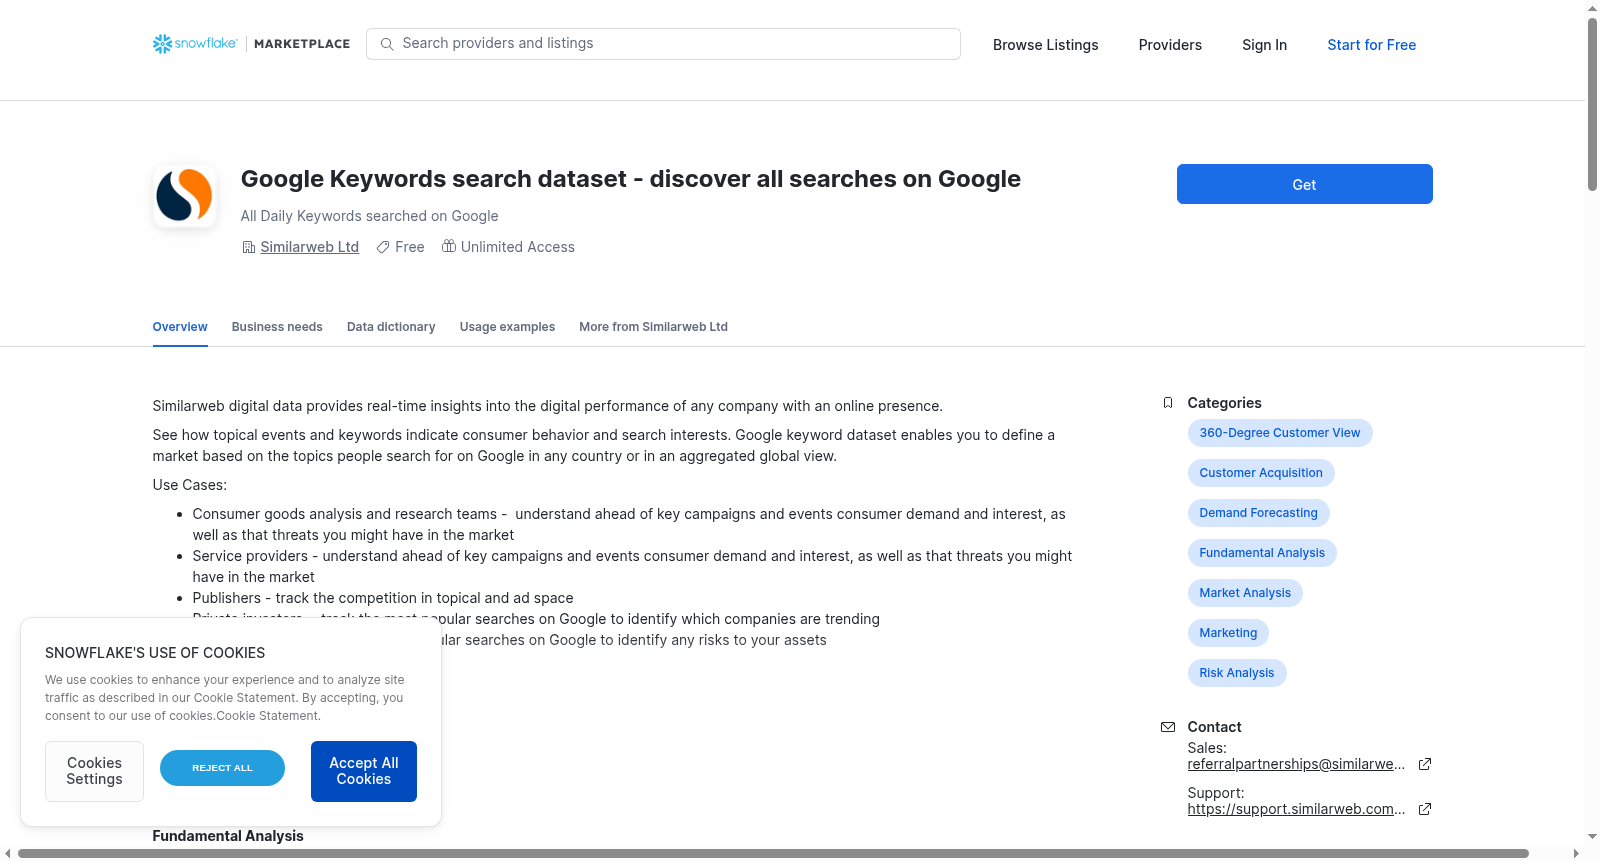1600x861 pixels.
Task: Open the Providers page
Action: (x=1170, y=45)
